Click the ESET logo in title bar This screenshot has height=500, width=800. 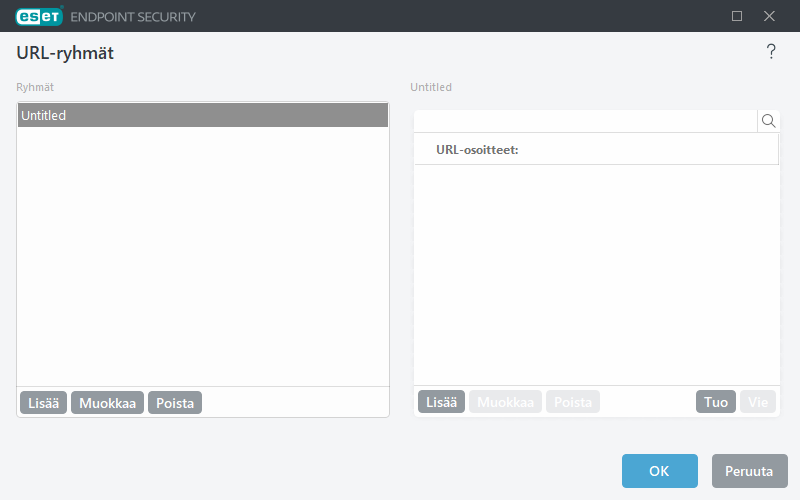(39, 16)
